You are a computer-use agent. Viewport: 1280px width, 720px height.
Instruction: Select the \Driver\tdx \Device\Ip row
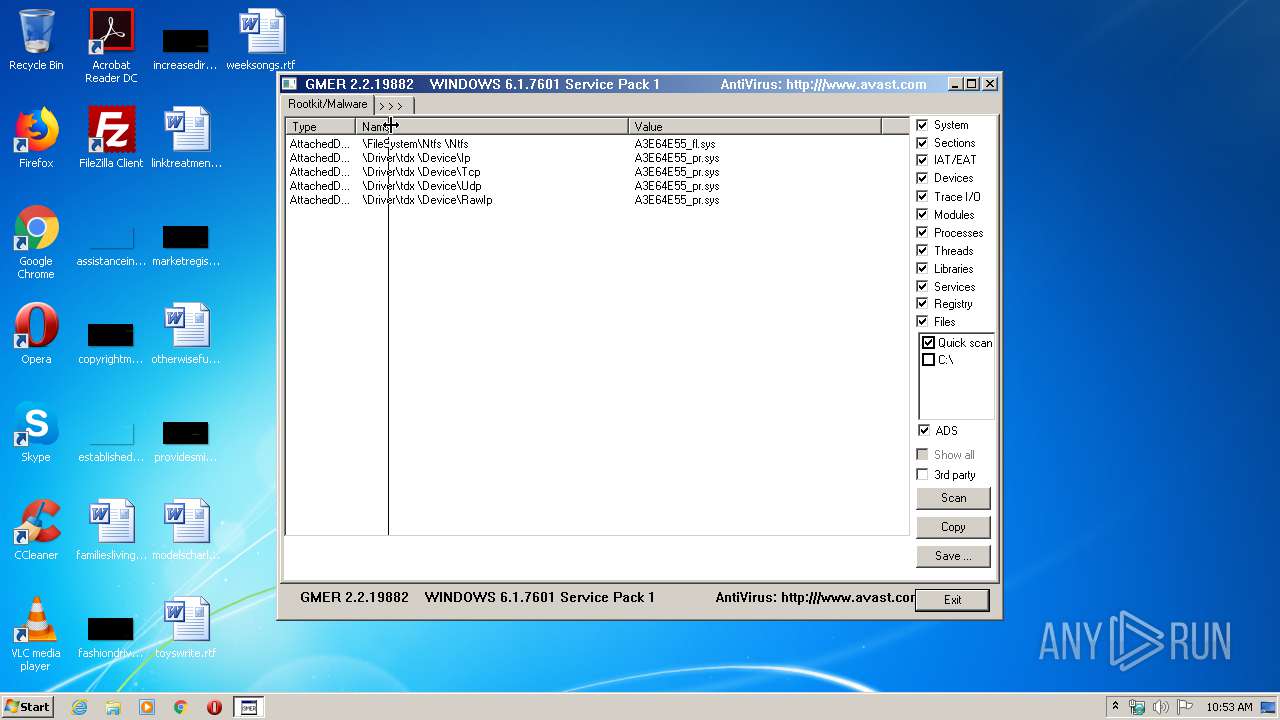coord(597,158)
